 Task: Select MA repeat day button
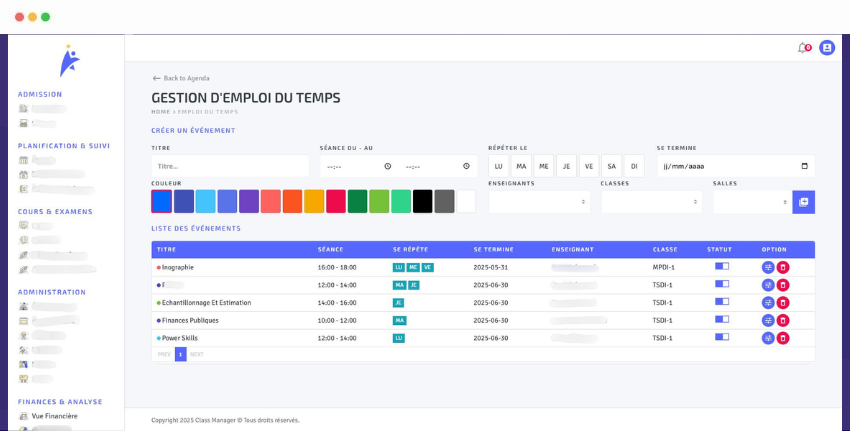[521, 166]
